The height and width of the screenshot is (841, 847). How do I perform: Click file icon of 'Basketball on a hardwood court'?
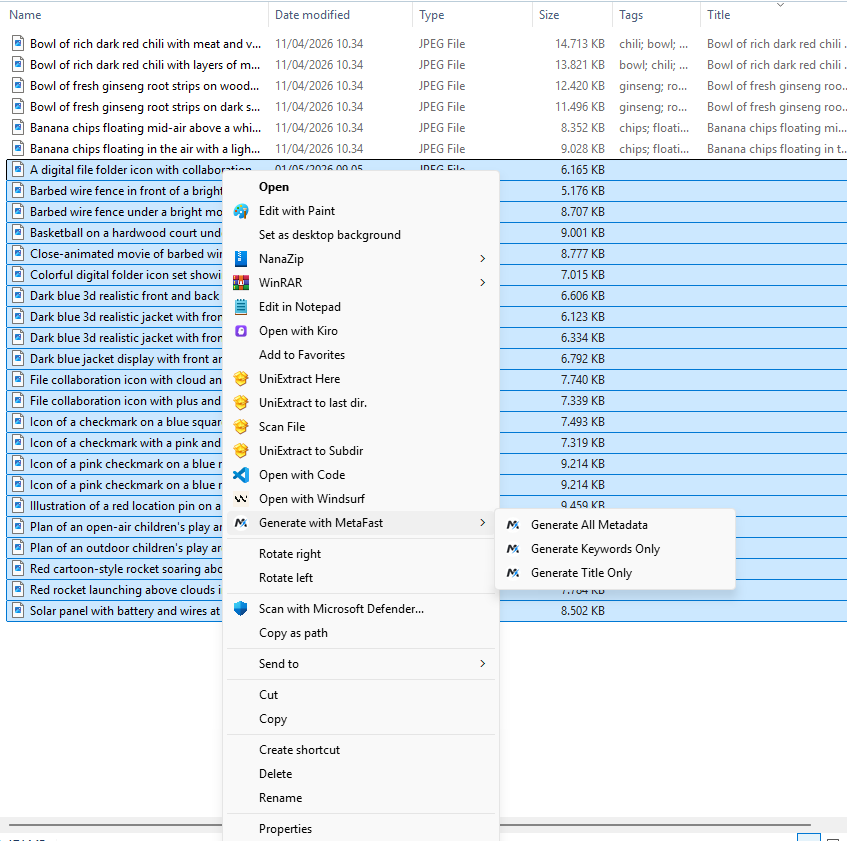pyautogui.click(x=18, y=232)
